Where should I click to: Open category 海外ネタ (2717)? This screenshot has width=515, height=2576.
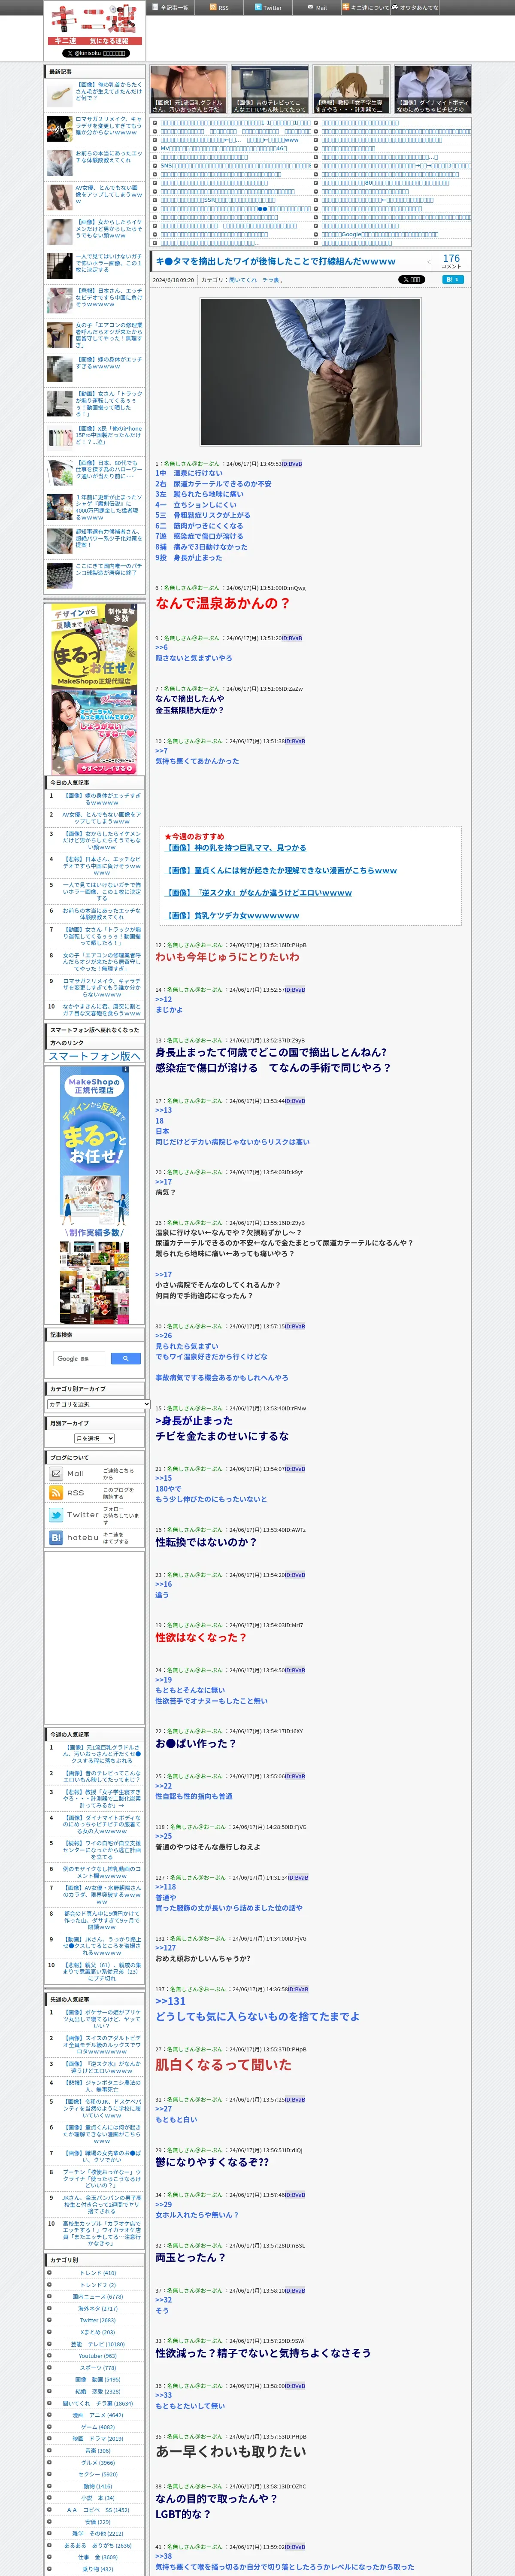(x=98, y=2308)
